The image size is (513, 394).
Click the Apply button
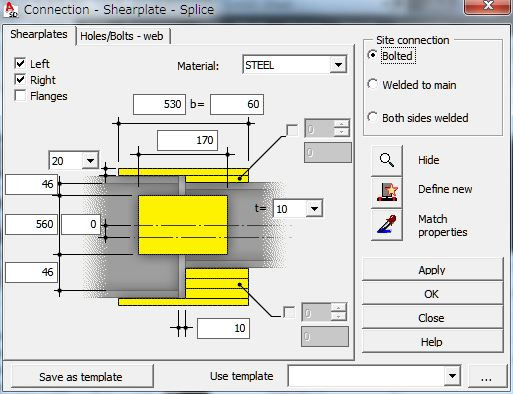pyautogui.click(x=432, y=270)
